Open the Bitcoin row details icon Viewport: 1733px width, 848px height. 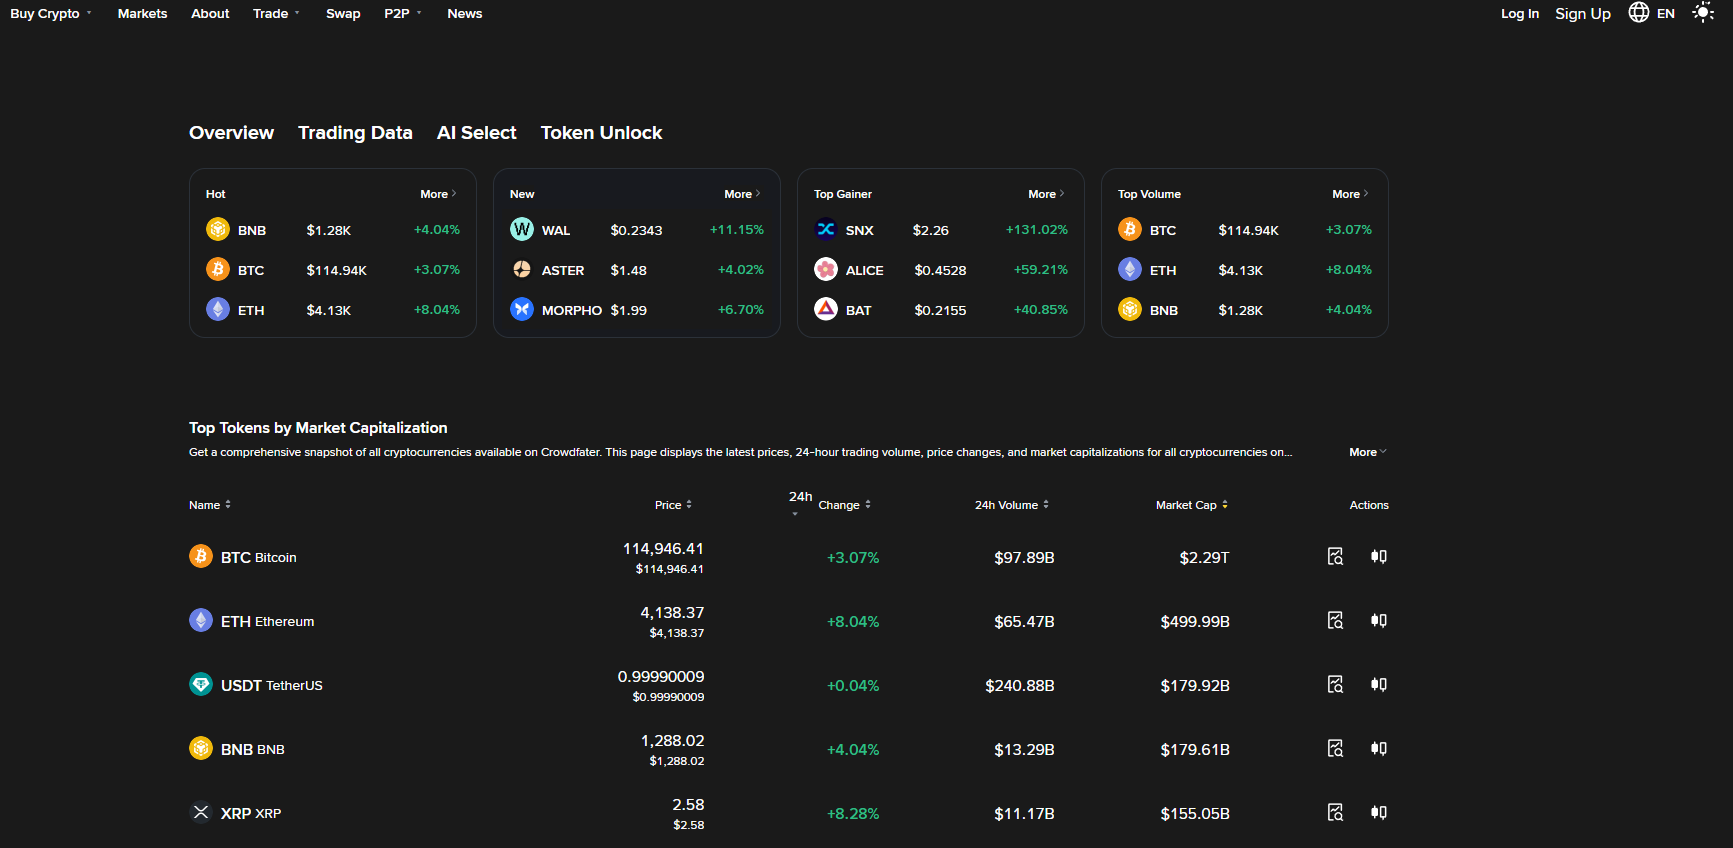[x=1335, y=557]
